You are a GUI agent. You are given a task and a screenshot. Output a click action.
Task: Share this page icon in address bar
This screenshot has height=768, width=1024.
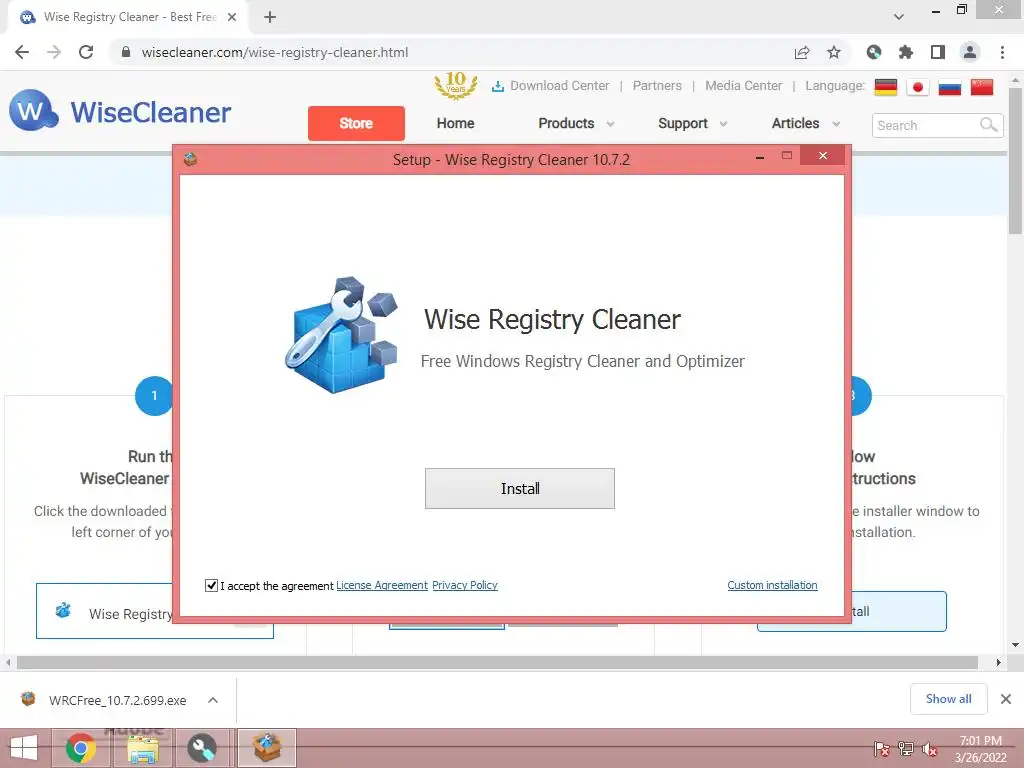click(x=802, y=52)
